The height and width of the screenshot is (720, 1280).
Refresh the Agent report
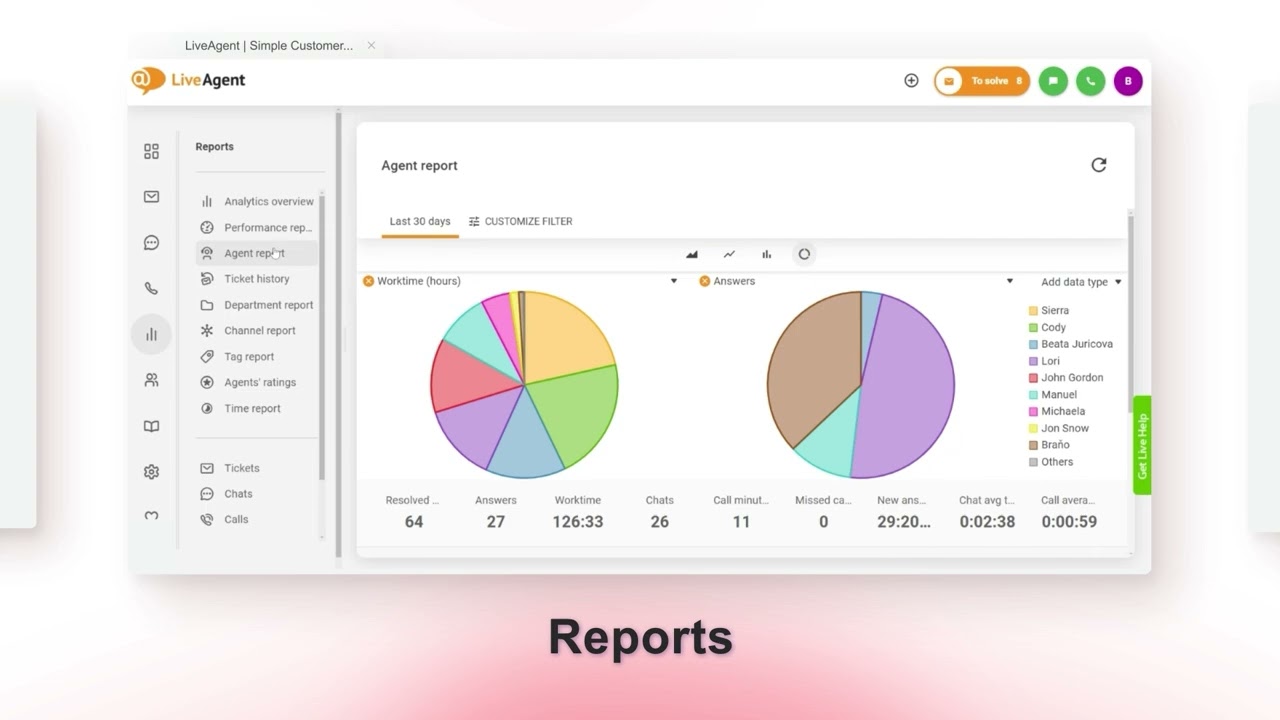1099,165
